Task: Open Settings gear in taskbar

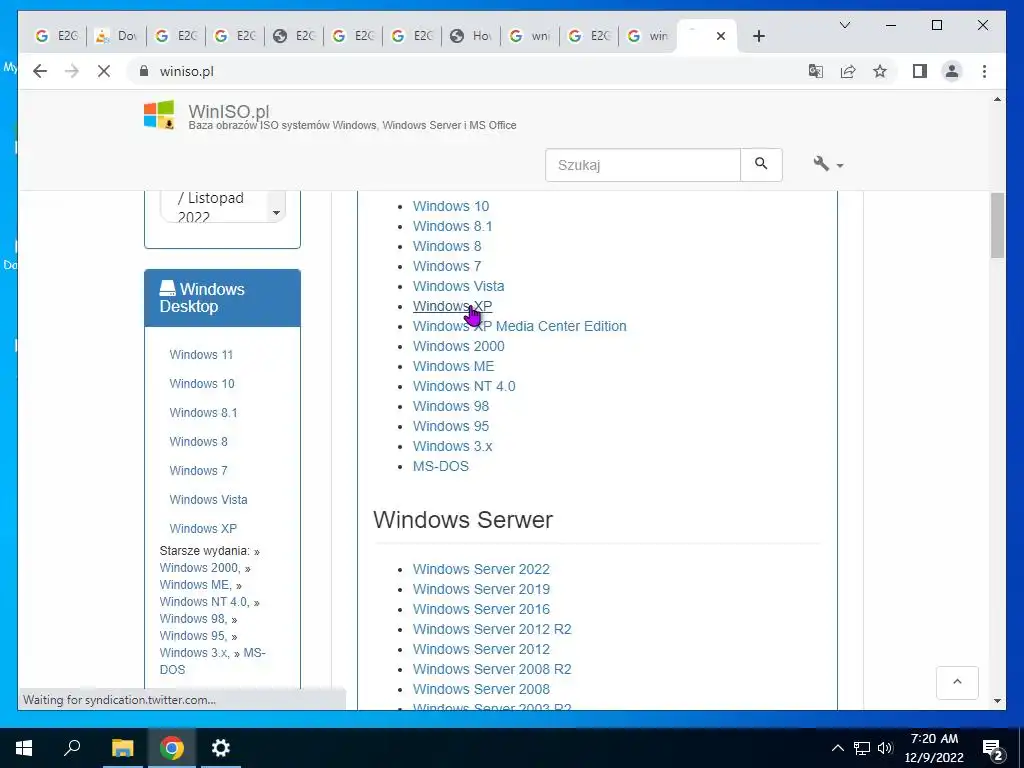Action: click(221, 748)
